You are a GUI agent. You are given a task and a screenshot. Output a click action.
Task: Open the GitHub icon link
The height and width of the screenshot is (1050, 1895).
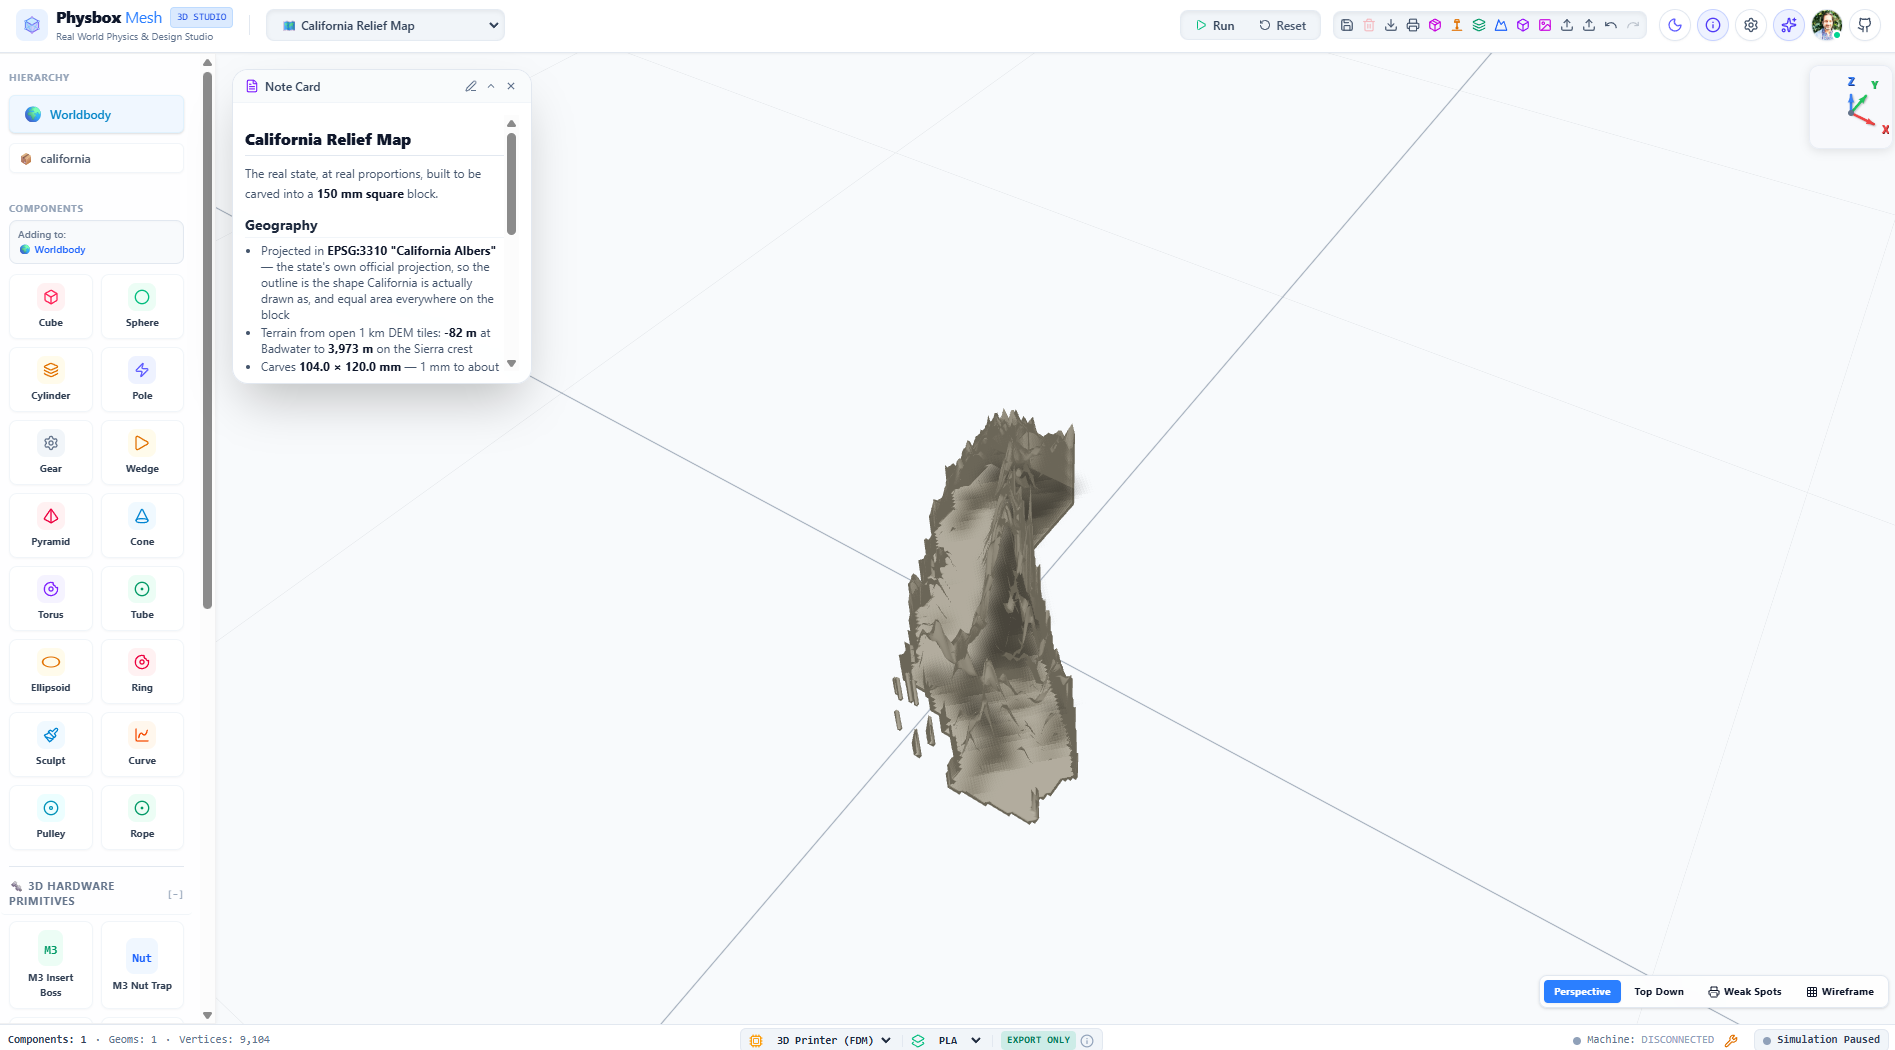(1865, 25)
